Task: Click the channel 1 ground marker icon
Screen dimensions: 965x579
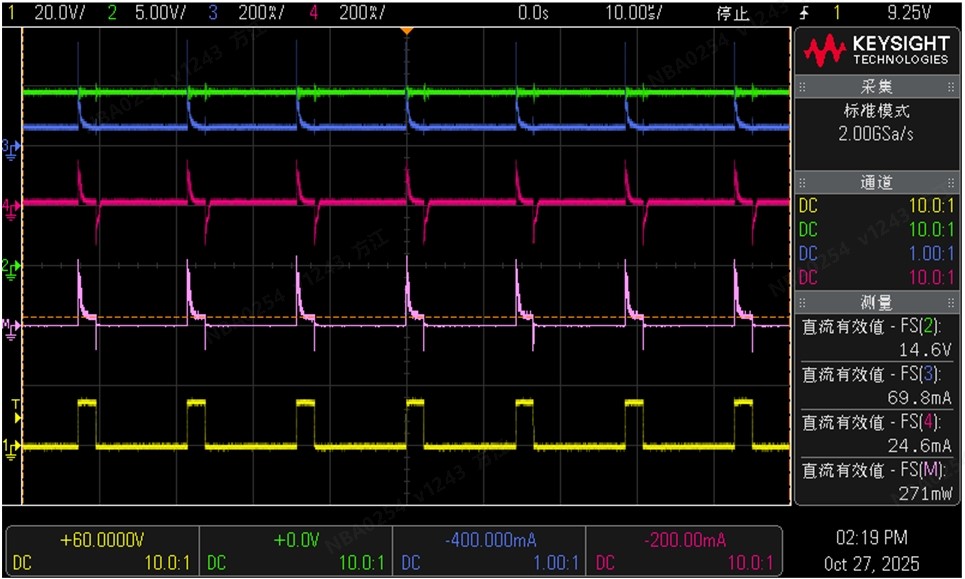Action: 11,447
